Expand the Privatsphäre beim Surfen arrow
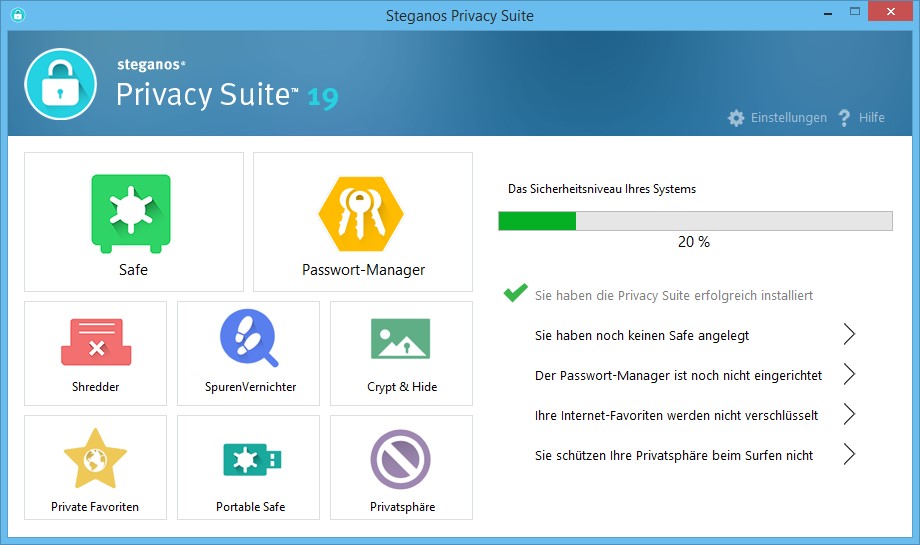Image resolution: width=920 pixels, height=545 pixels. (x=849, y=453)
